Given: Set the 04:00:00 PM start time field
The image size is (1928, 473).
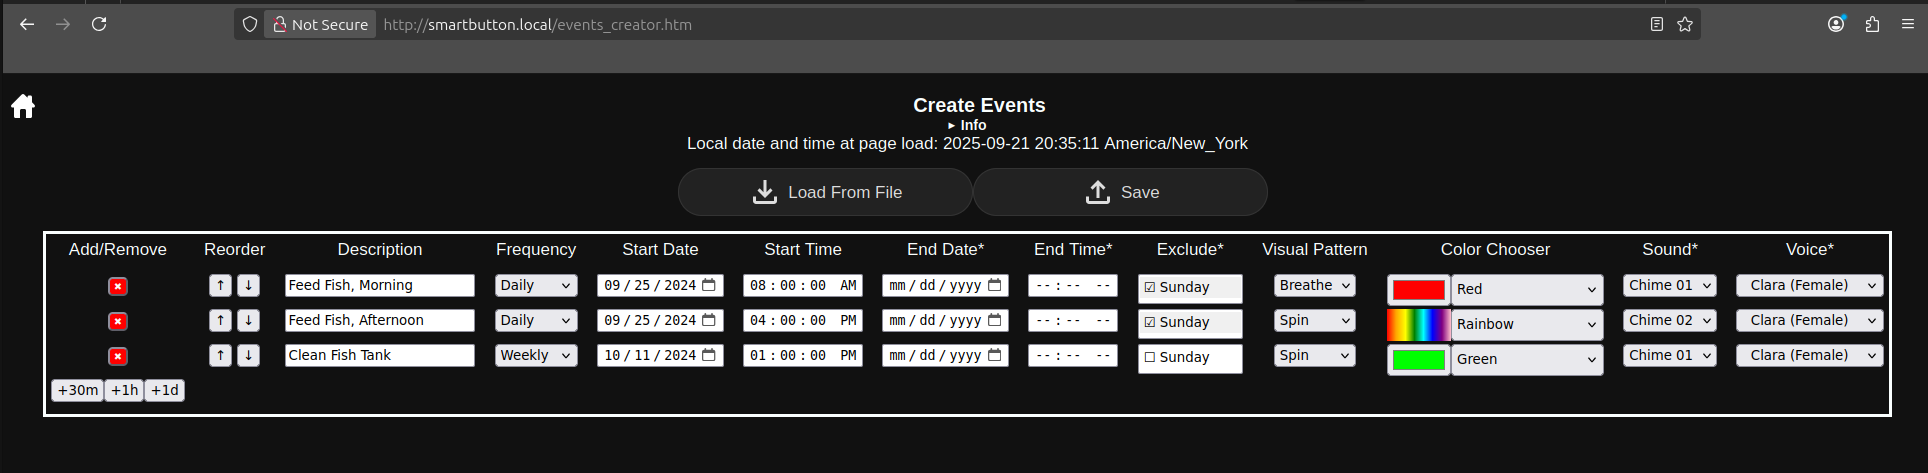Looking at the screenshot, I should click(x=803, y=320).
